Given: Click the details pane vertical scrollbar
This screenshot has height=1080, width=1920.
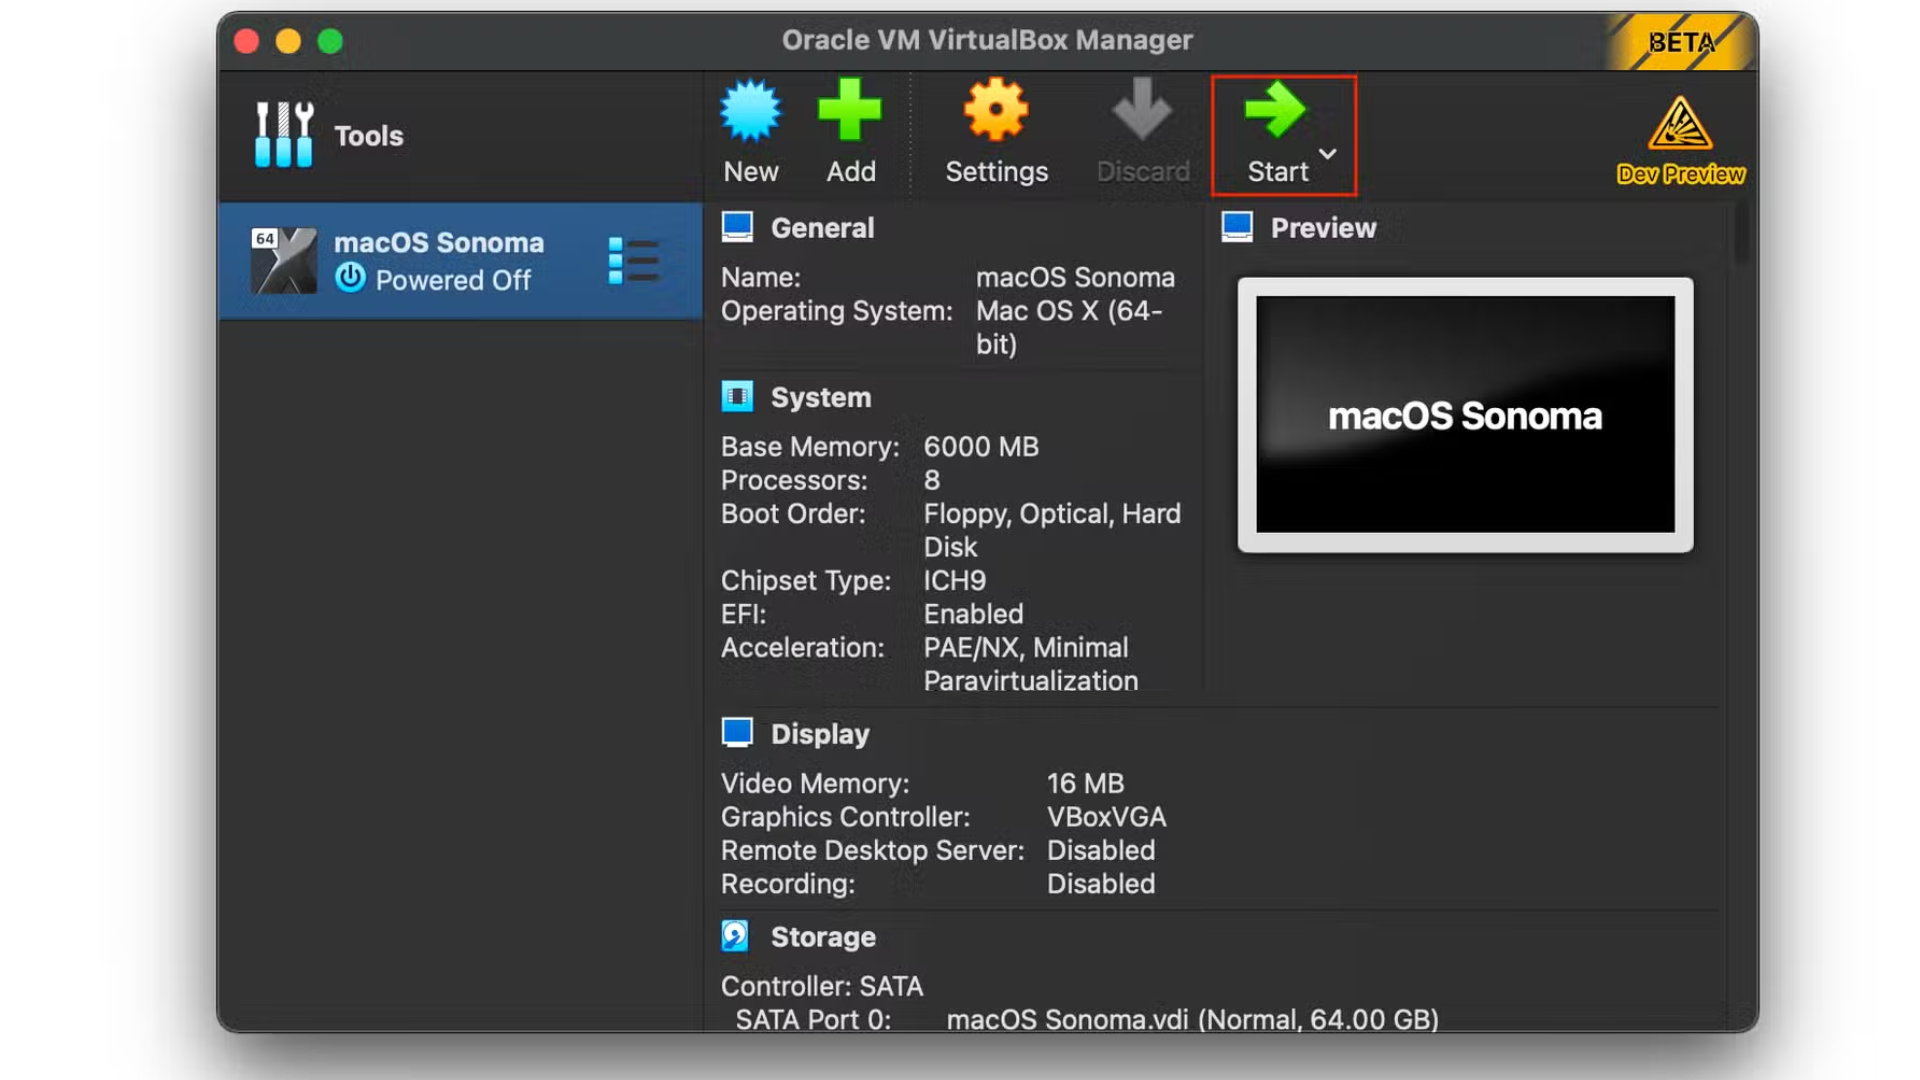Looking at the screenshot, I should pyautogui.click(x=1741, y=232).
